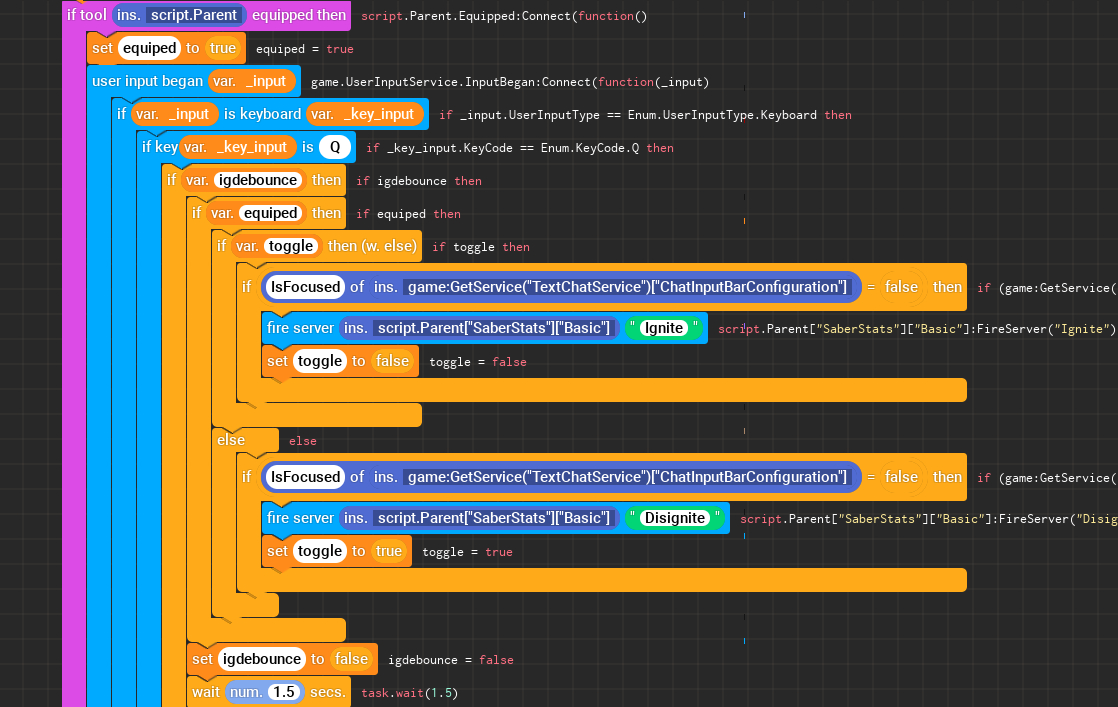
Task: Open the equiped variable pill dropdown
Action: (149, 47)
